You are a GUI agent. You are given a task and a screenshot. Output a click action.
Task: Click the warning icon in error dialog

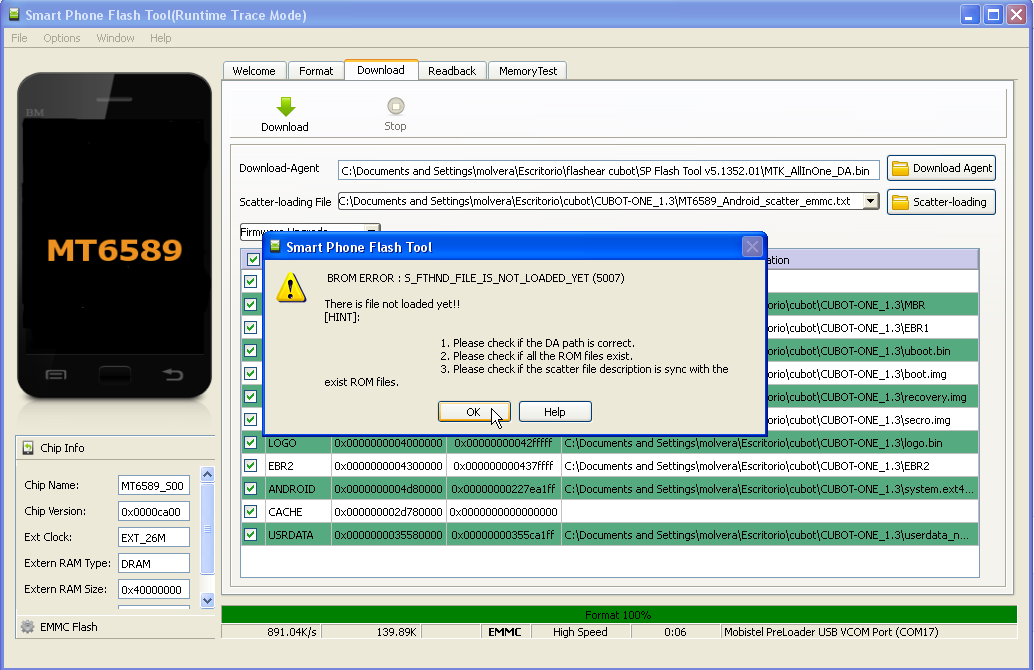[292, 288]
